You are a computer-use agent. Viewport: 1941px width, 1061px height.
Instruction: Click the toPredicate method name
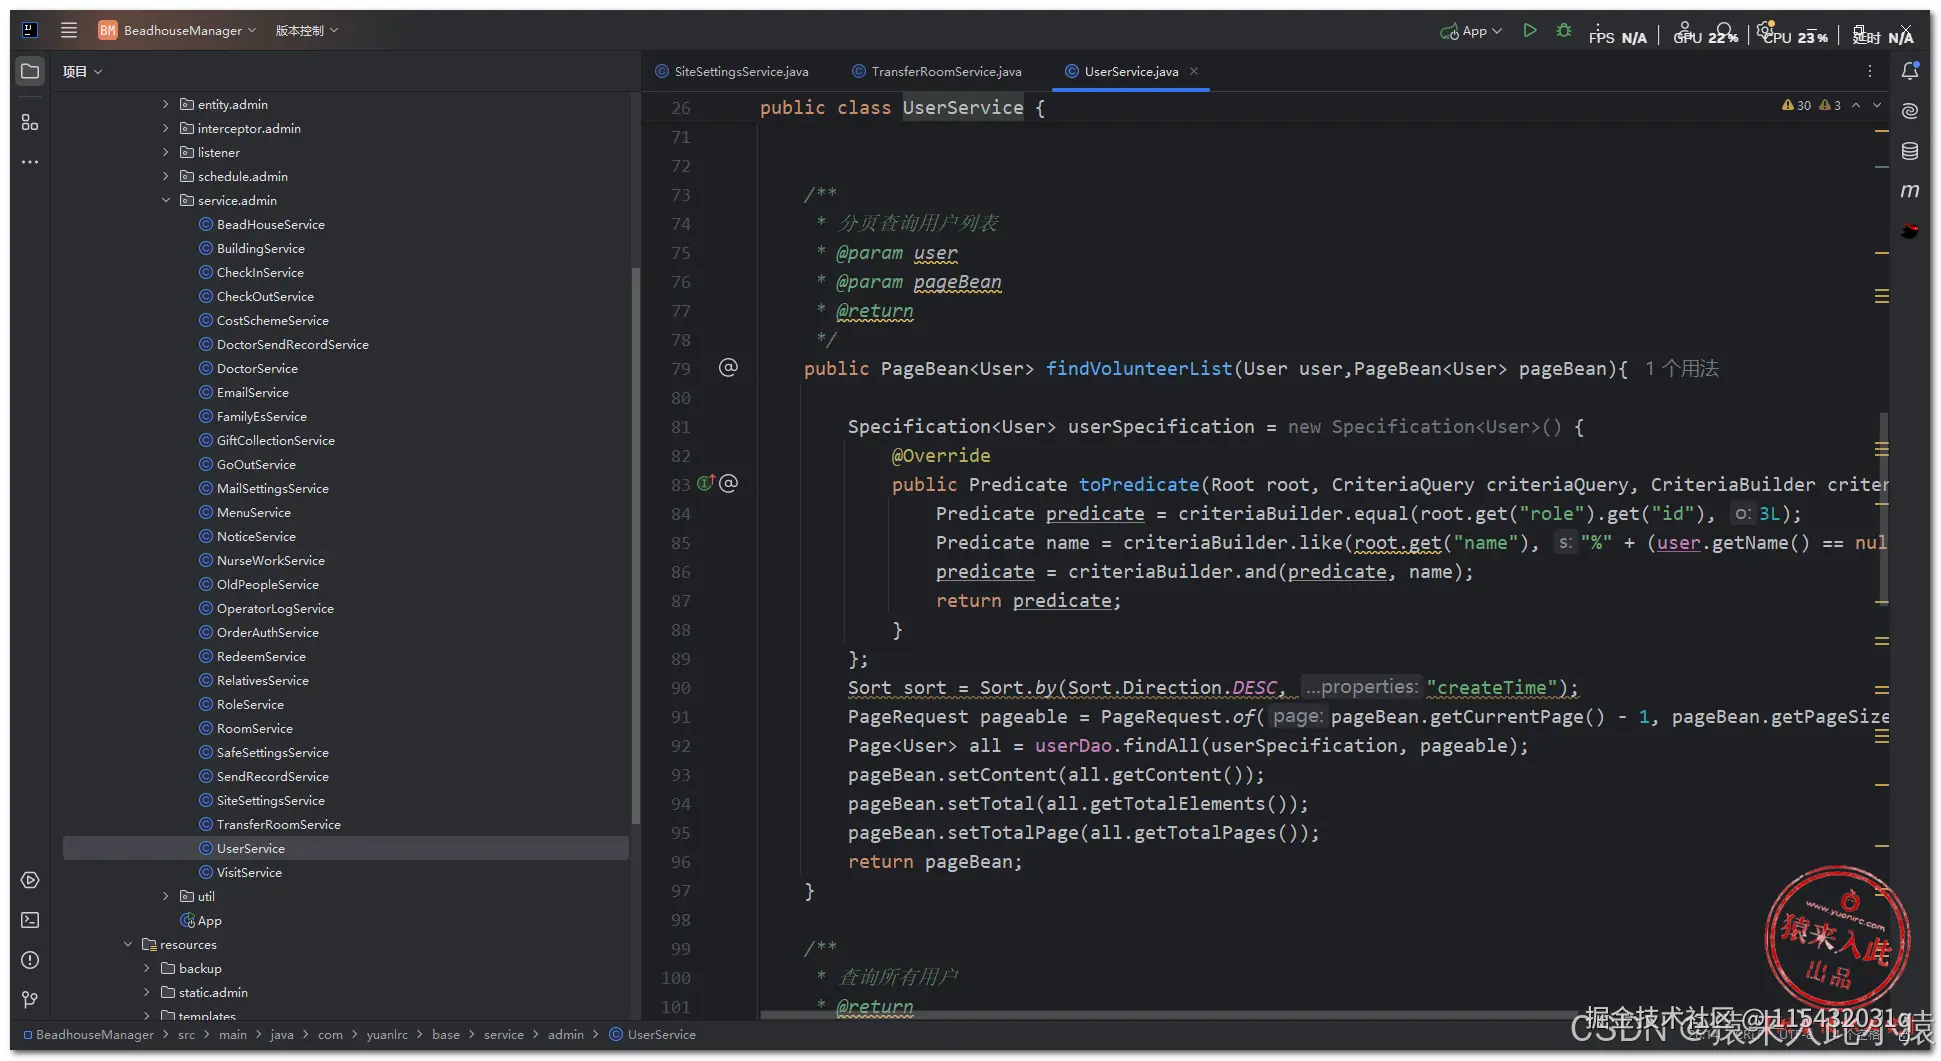1139,484
